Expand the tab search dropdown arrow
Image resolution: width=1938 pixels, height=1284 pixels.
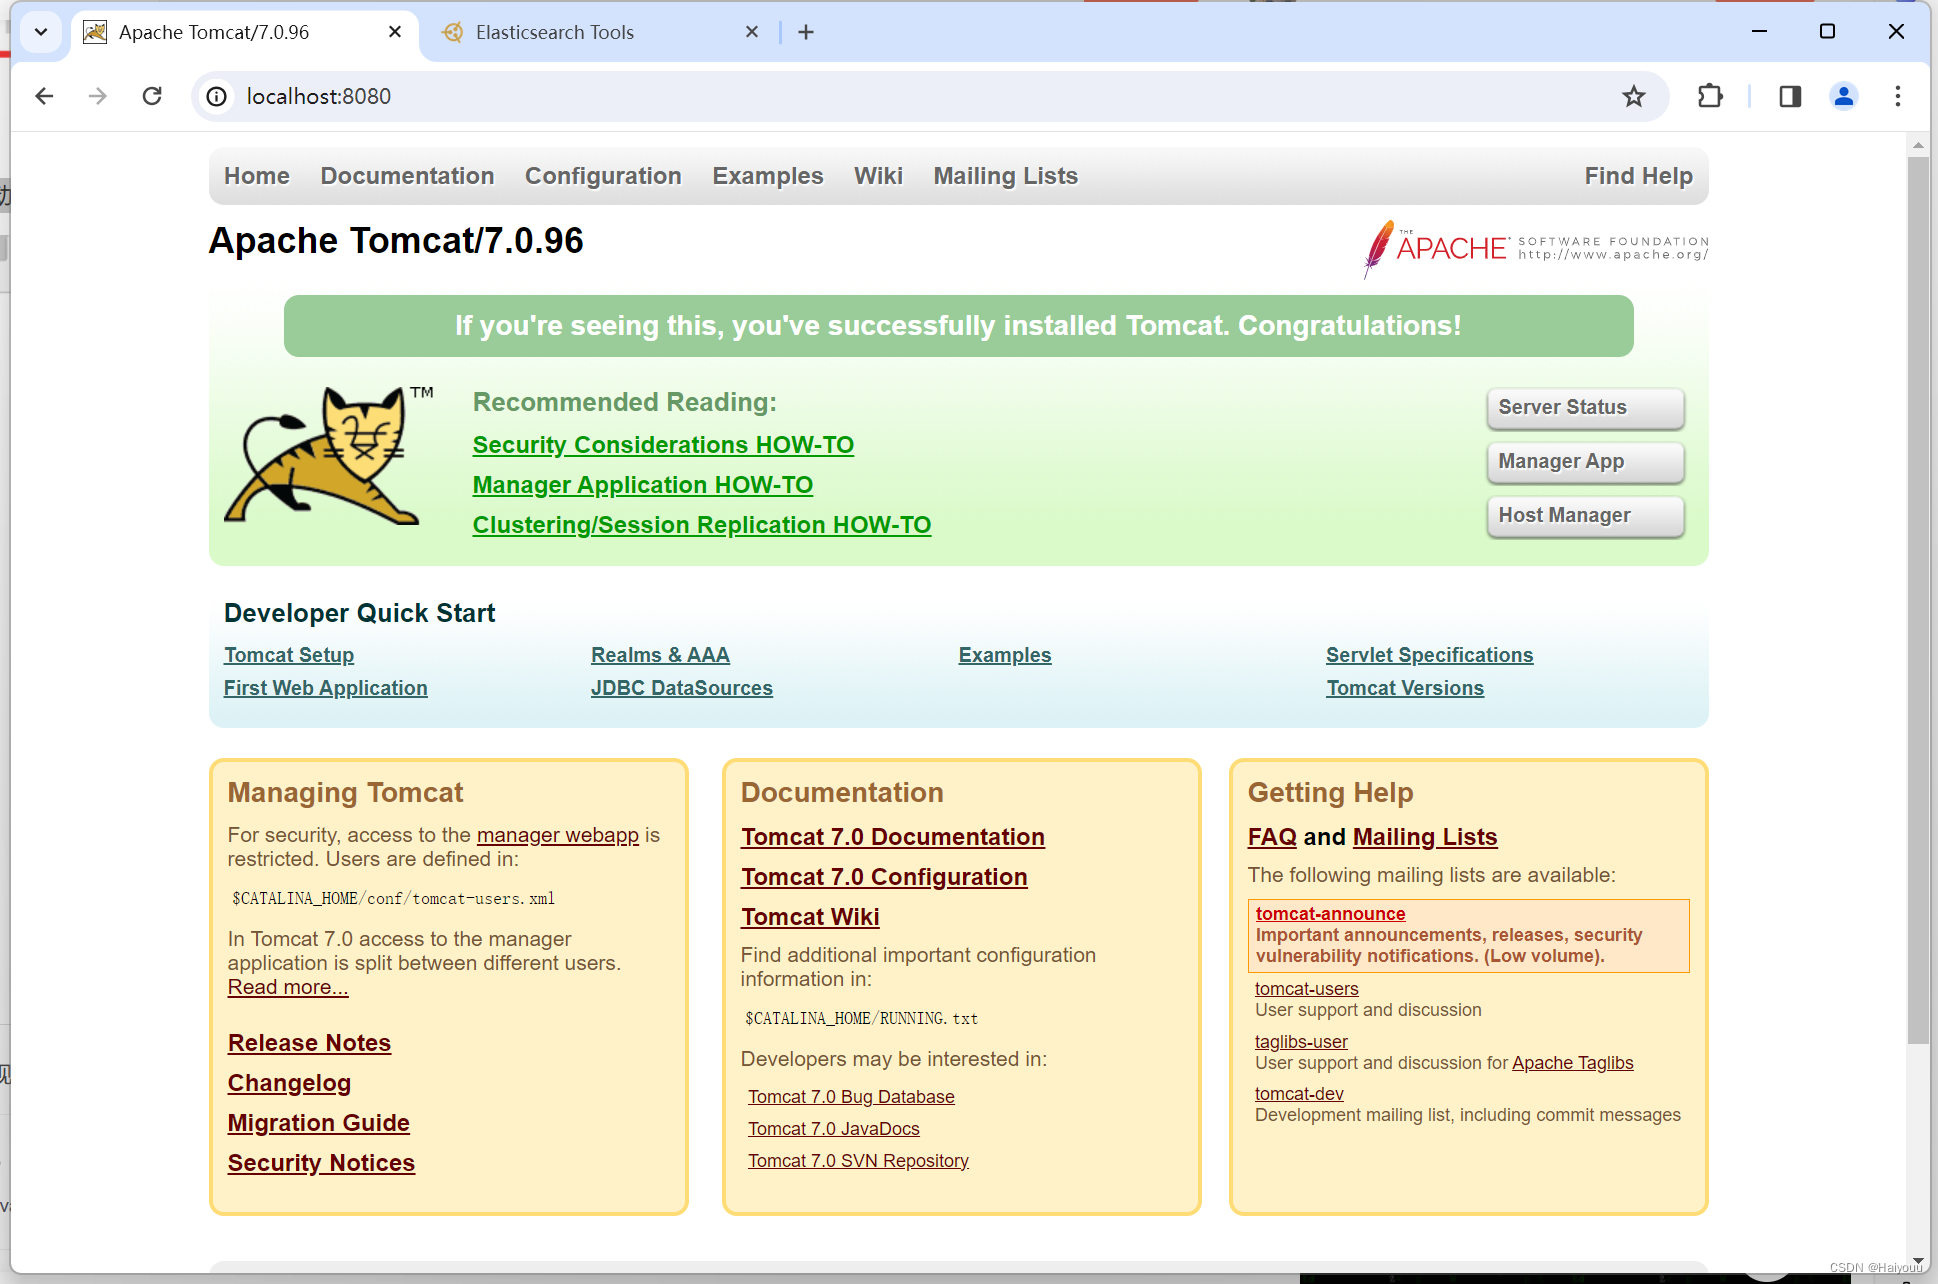(x=41, y=32)
